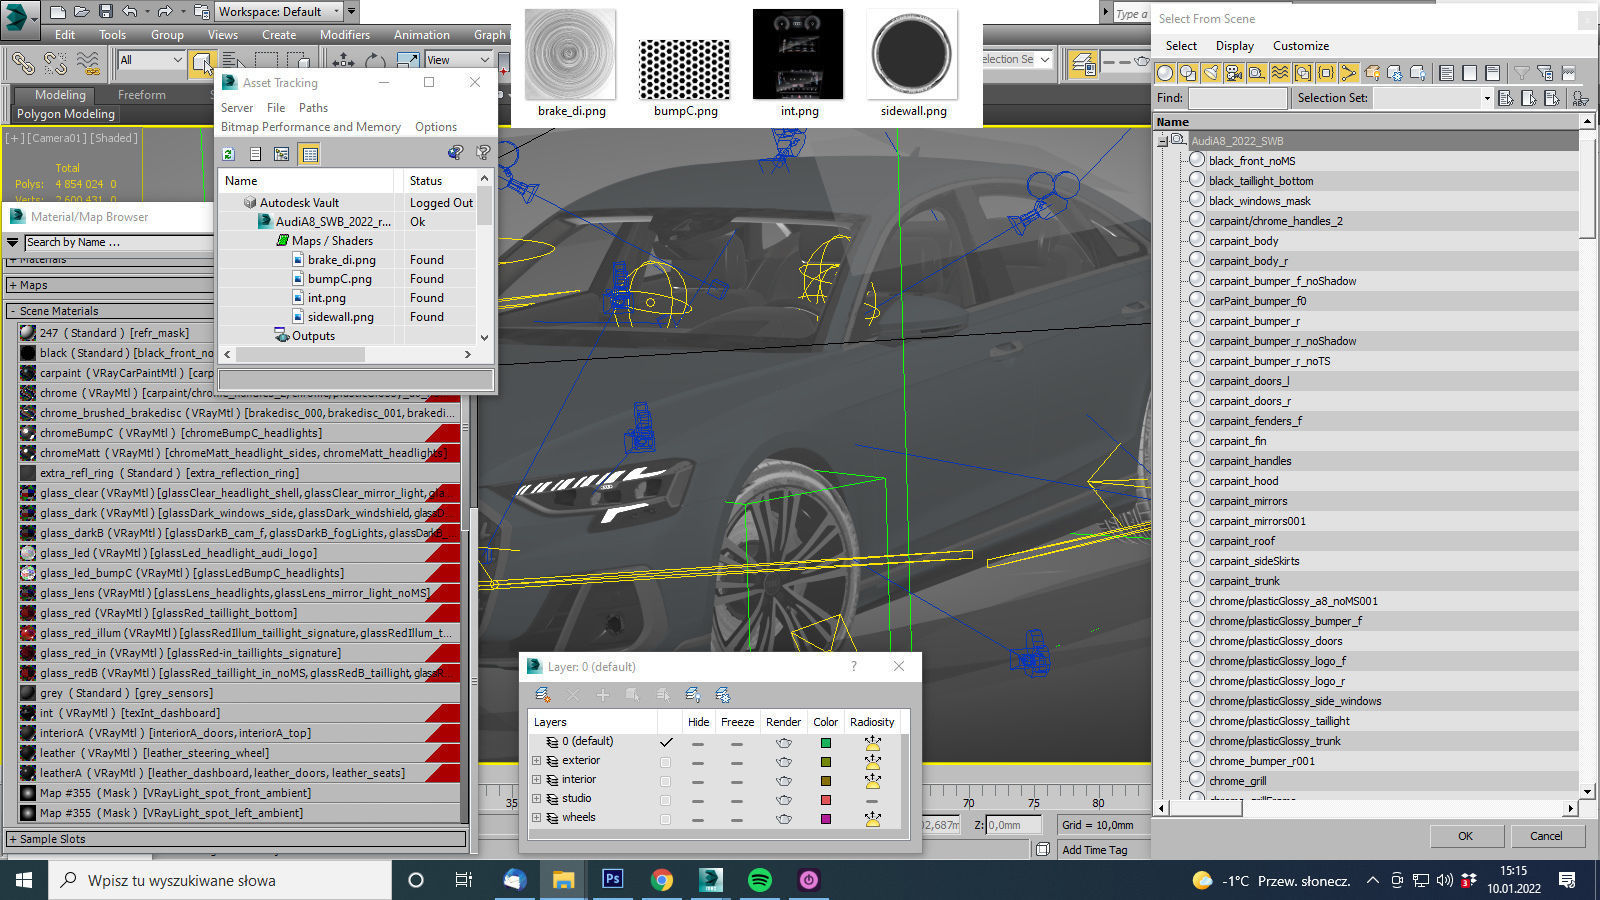Switch to the Freeform ribbon tab

point(141,95)
